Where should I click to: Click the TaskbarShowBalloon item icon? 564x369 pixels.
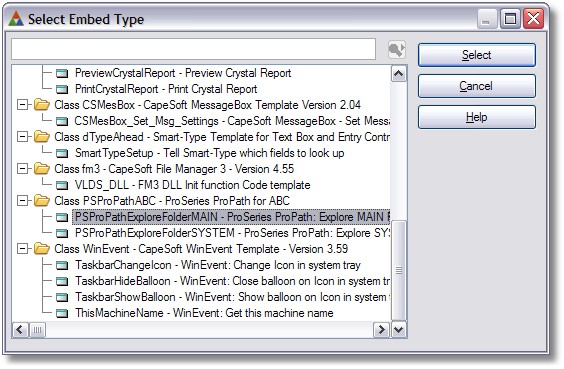click(x=62, y=297)
